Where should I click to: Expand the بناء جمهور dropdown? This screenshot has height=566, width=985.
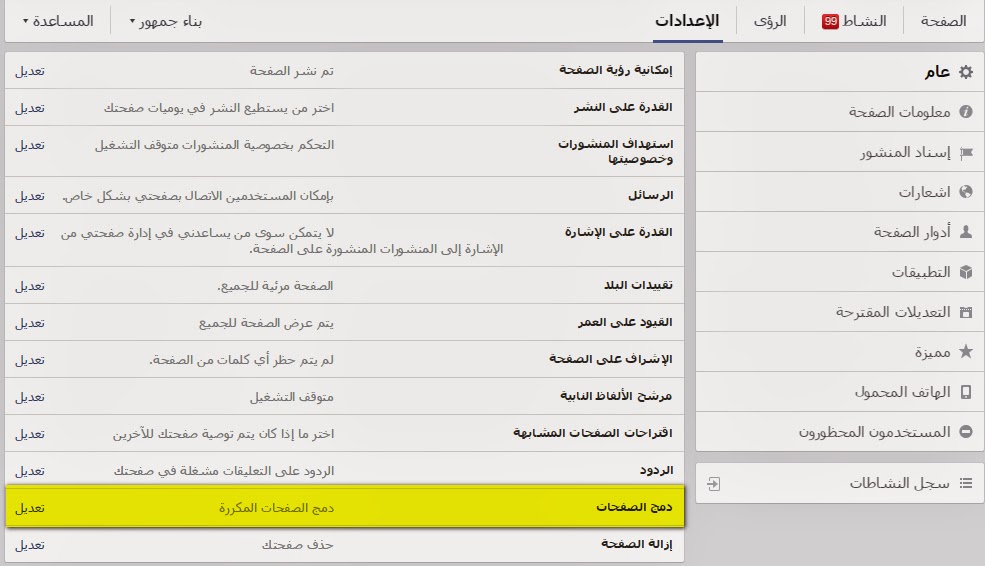[x=166, y=21]
